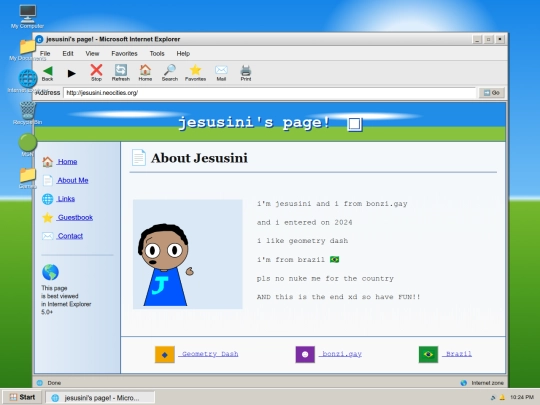The image size is (540, 405).
Task: Open the About Me sidebar link
Action: point(73,180)
